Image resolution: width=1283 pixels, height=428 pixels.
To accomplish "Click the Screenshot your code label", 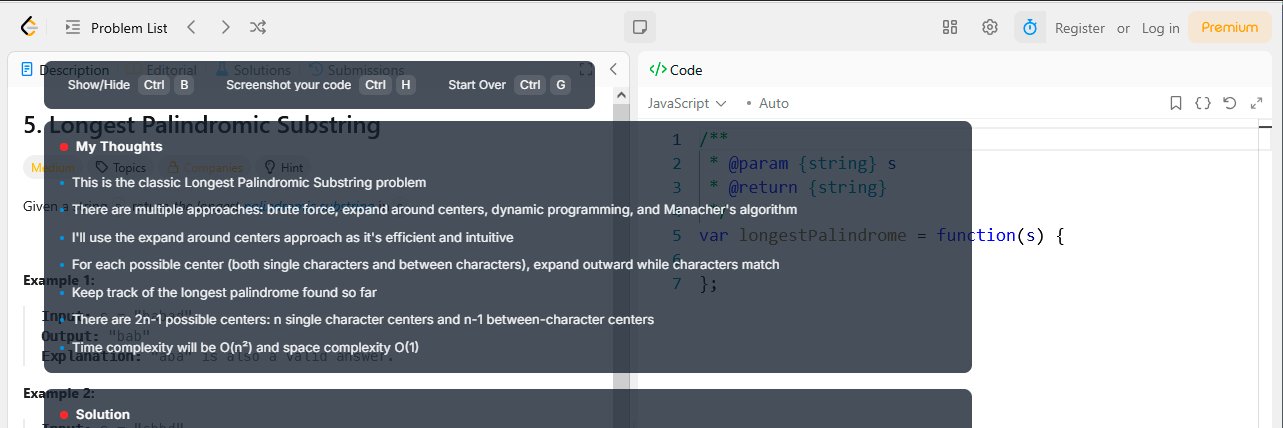I will click(288, 85).
